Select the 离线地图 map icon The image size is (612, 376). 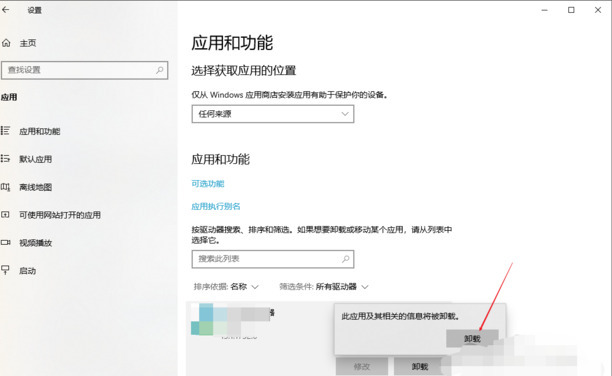tap(5, 187)
